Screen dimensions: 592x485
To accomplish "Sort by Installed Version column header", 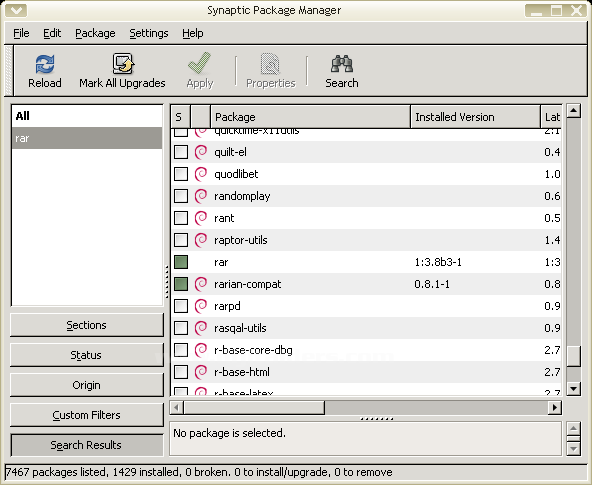I will [x=475, y=117].
